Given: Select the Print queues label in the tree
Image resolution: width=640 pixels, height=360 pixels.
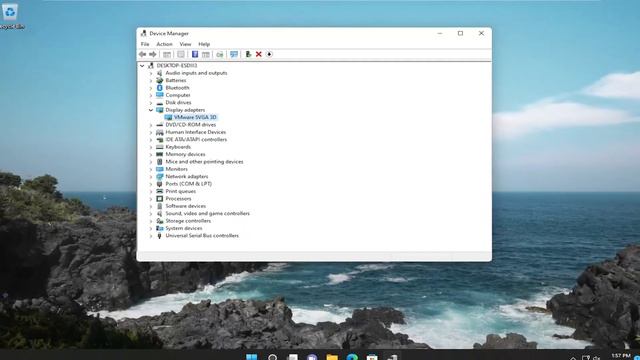Looking at the screenshot, I should (x=180, y=191).
